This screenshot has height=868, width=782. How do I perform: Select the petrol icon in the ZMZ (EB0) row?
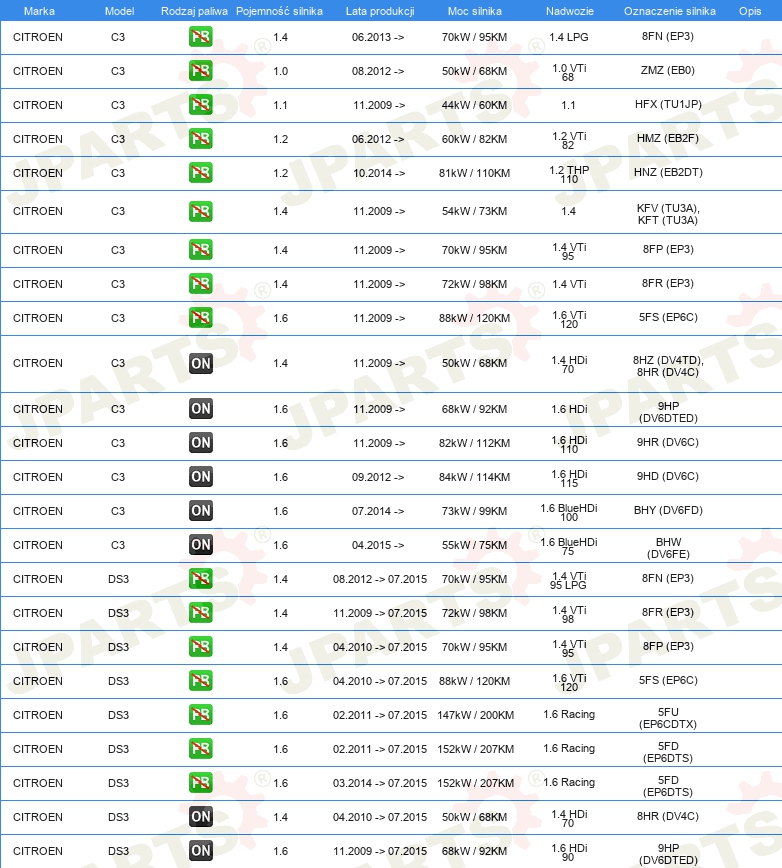(x=200, y=71)
